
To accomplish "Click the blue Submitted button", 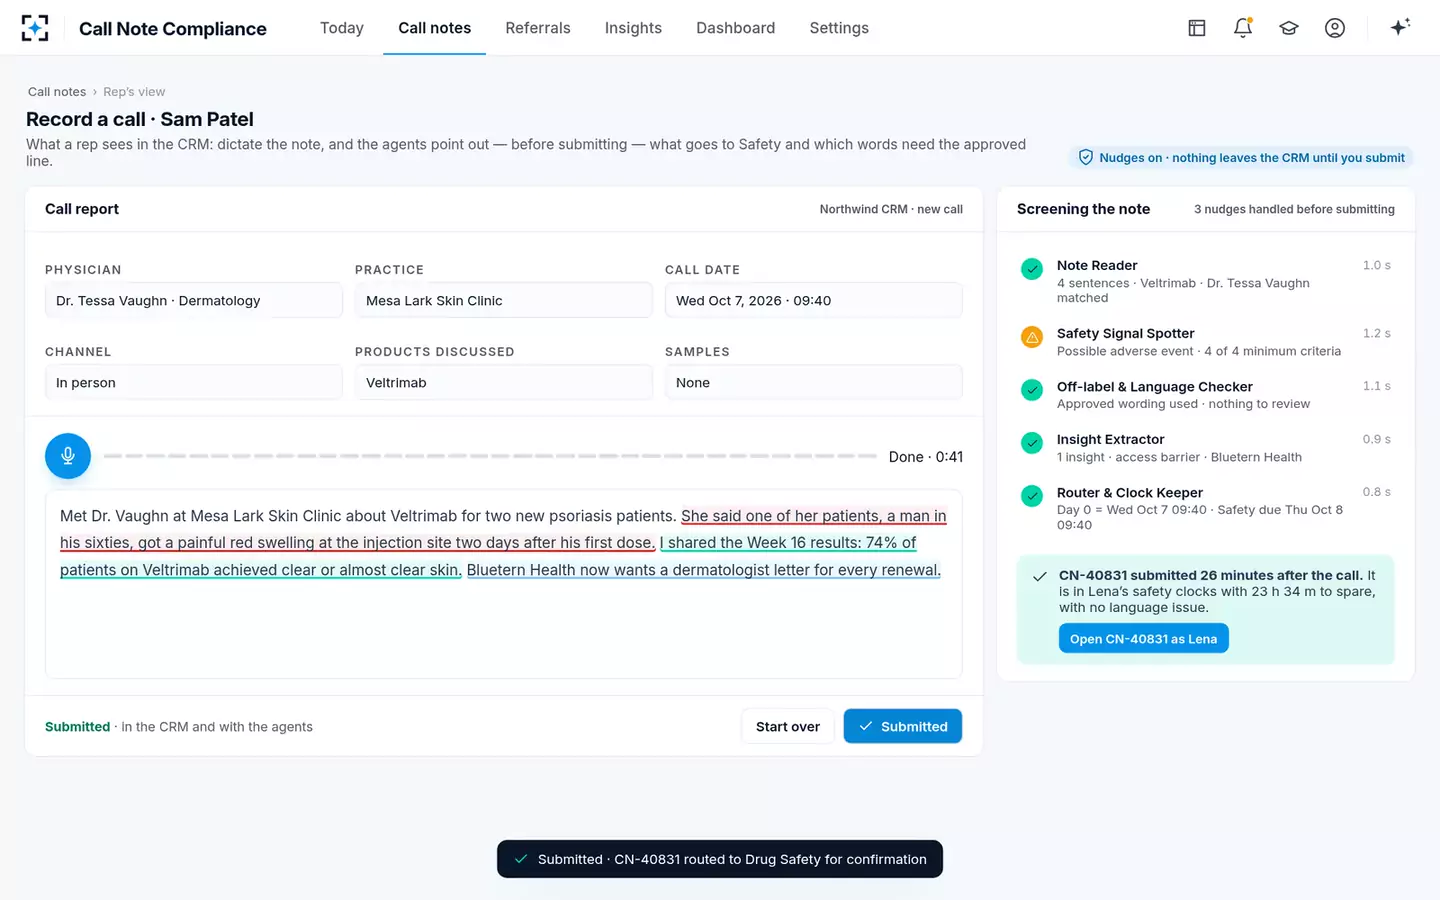I will pyautogui.click(x=903, y=727).
